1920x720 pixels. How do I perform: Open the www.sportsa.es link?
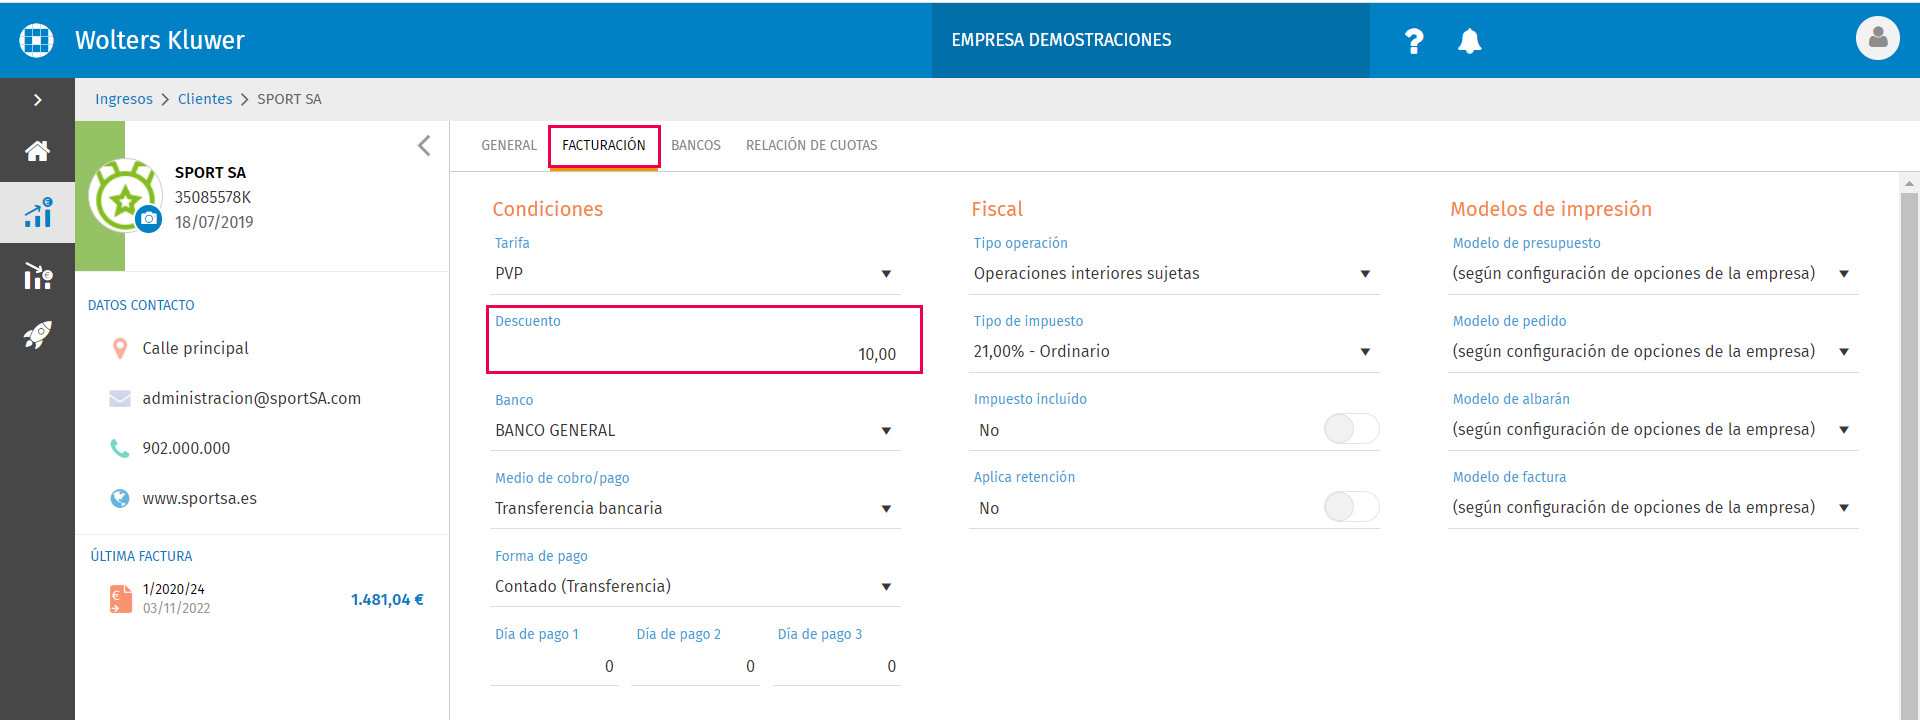pyautogui.click(x=199, y=498)
